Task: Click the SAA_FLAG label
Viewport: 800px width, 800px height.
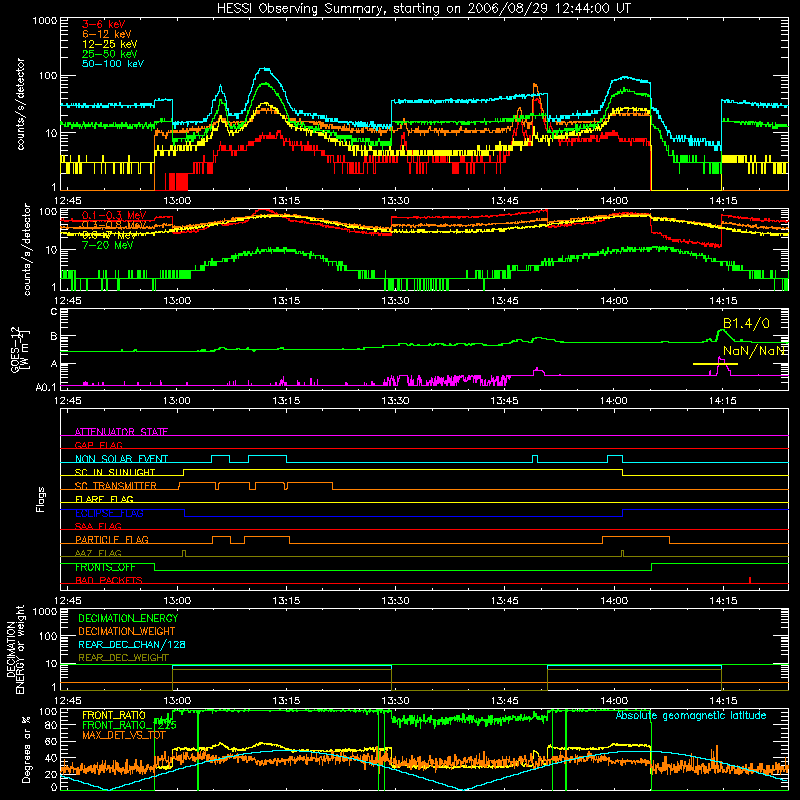Action: coord(98,526)
